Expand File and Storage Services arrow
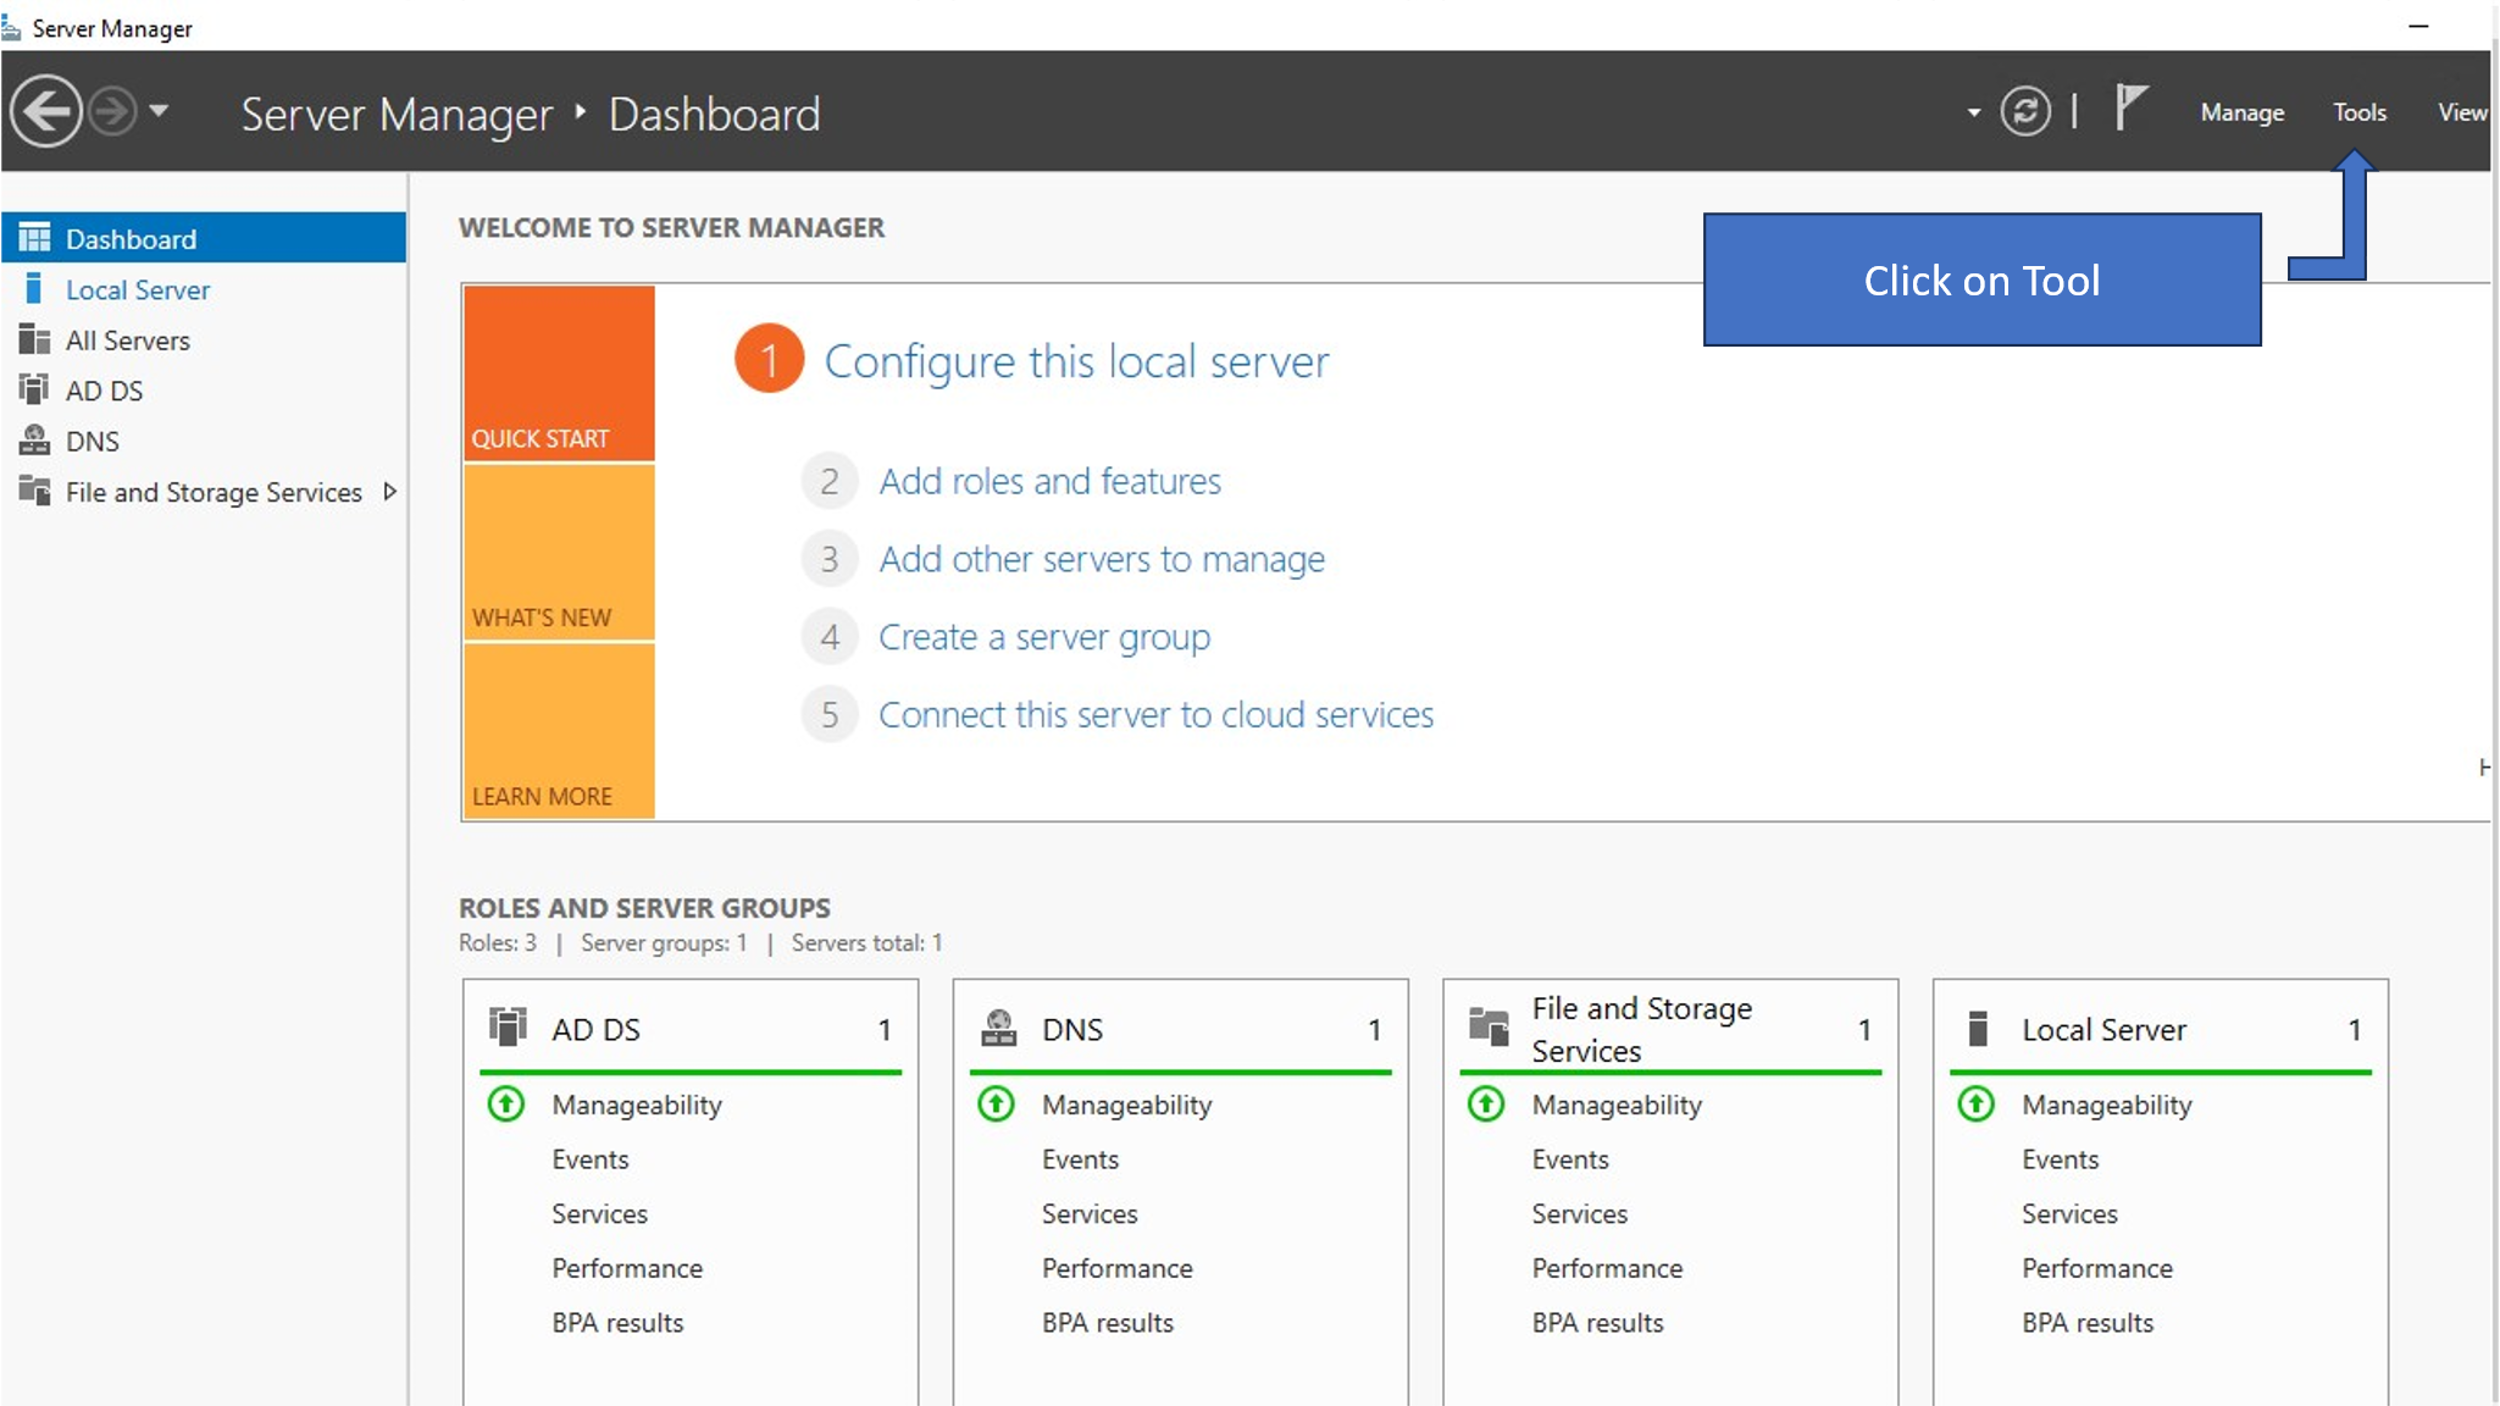 390,491
